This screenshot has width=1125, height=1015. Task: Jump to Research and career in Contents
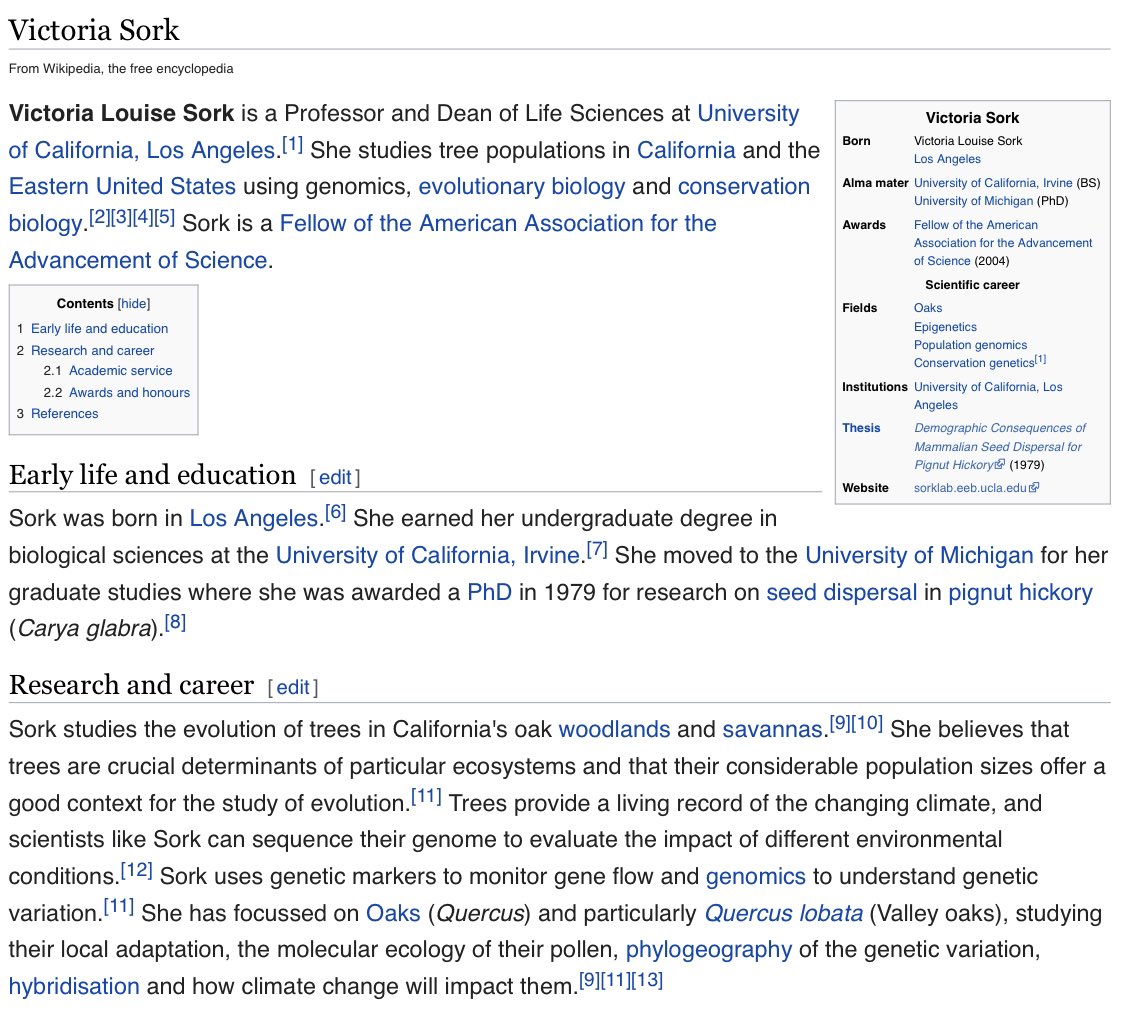(93, 351)
